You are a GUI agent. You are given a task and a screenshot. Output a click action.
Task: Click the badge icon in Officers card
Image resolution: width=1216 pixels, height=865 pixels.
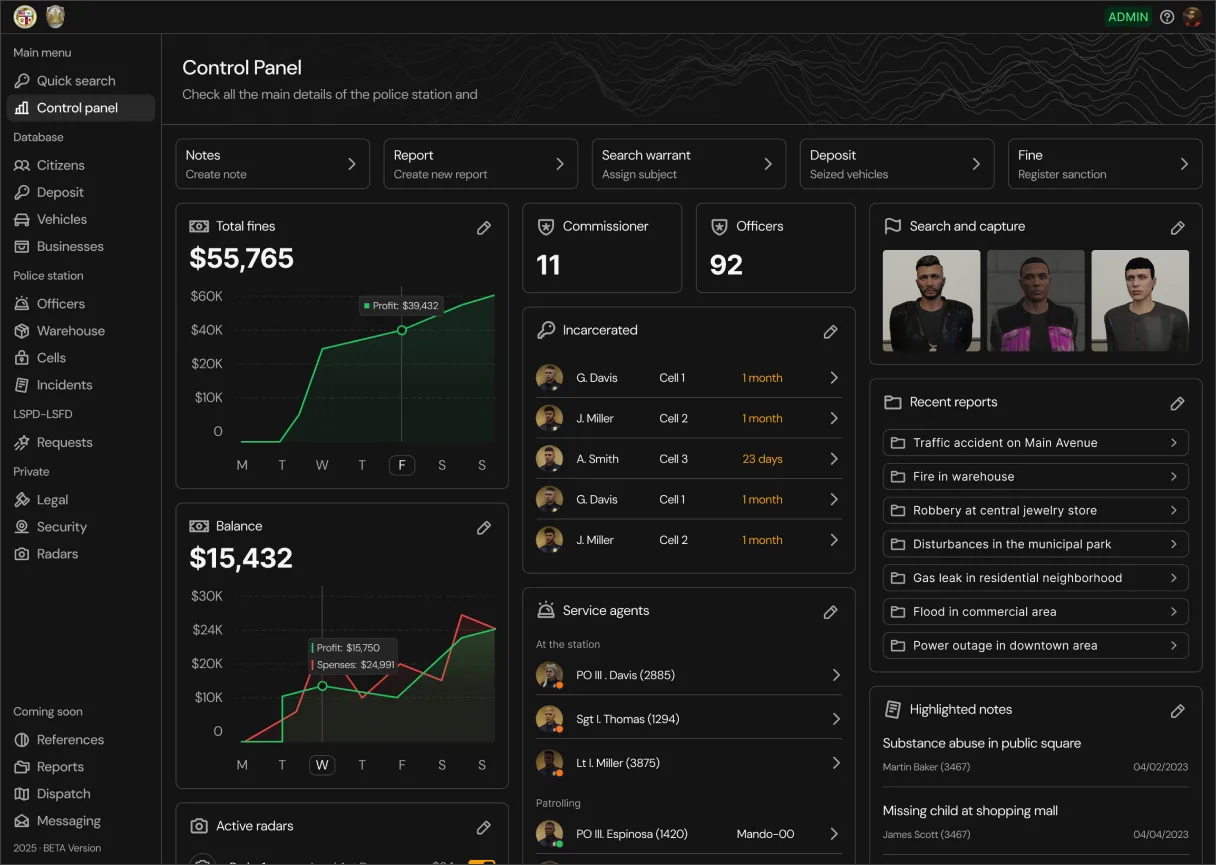point(719,227)
